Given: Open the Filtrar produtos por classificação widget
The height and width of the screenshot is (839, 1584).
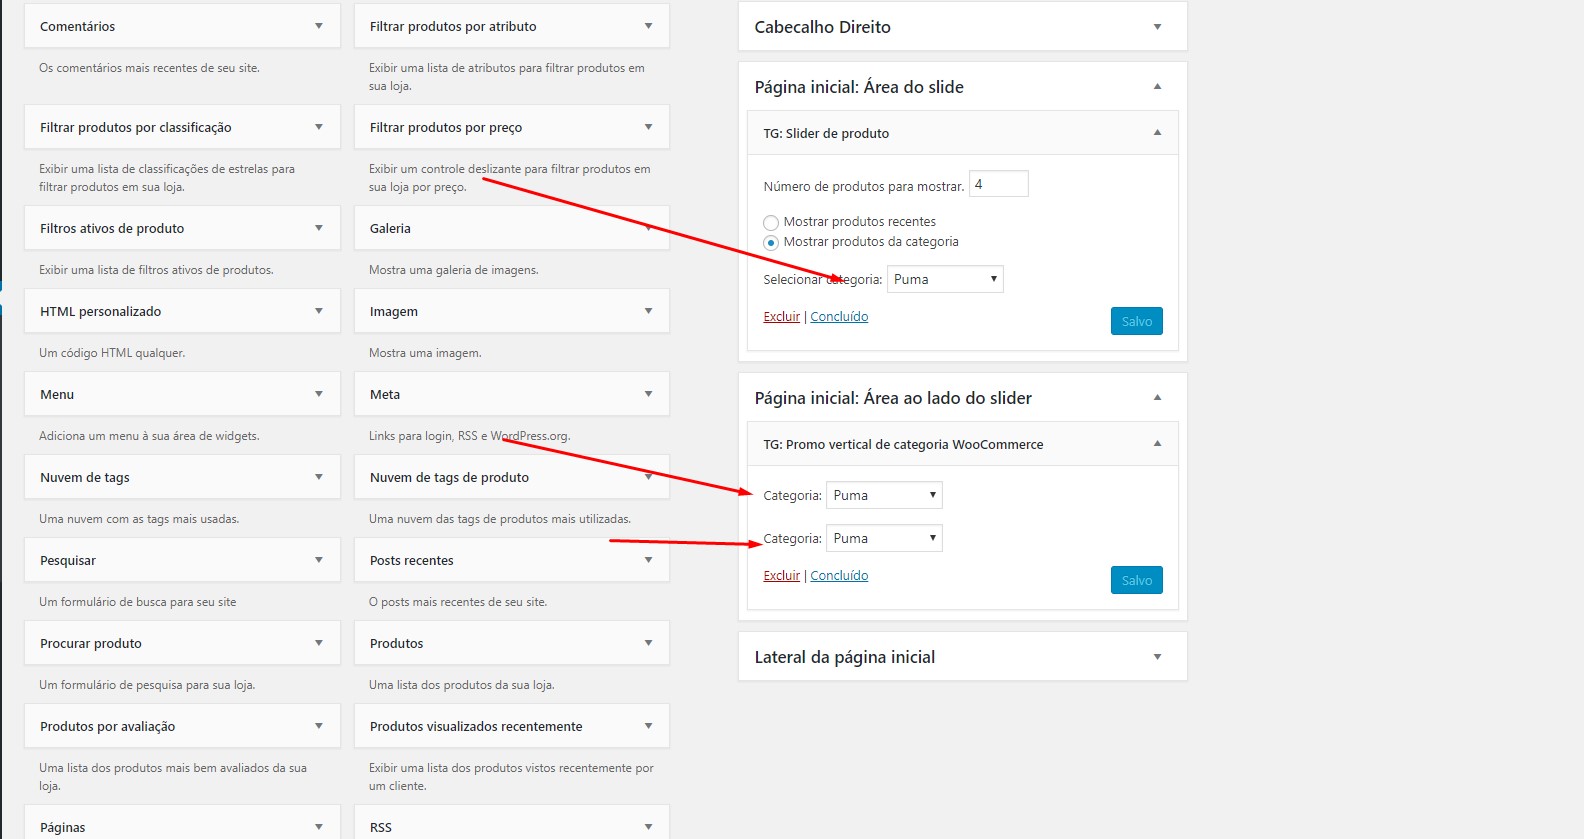Looking at the screenshot, I should (x=182, y=127).
